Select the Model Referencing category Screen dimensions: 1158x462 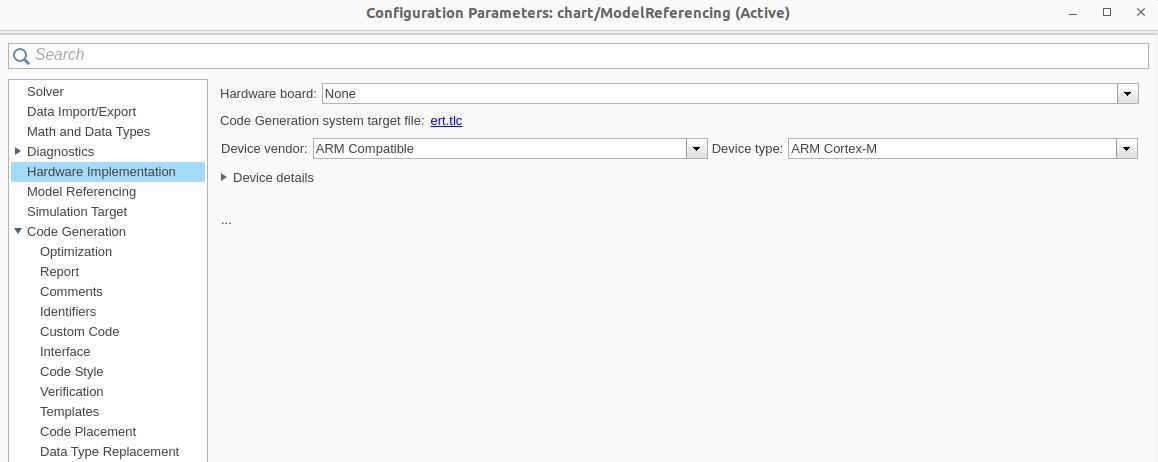click(x=81, y=191)
